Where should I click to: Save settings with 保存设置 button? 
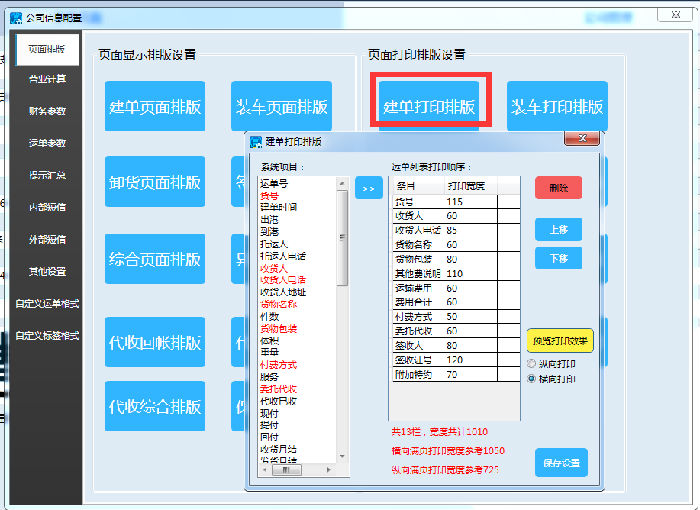point(561,462)
